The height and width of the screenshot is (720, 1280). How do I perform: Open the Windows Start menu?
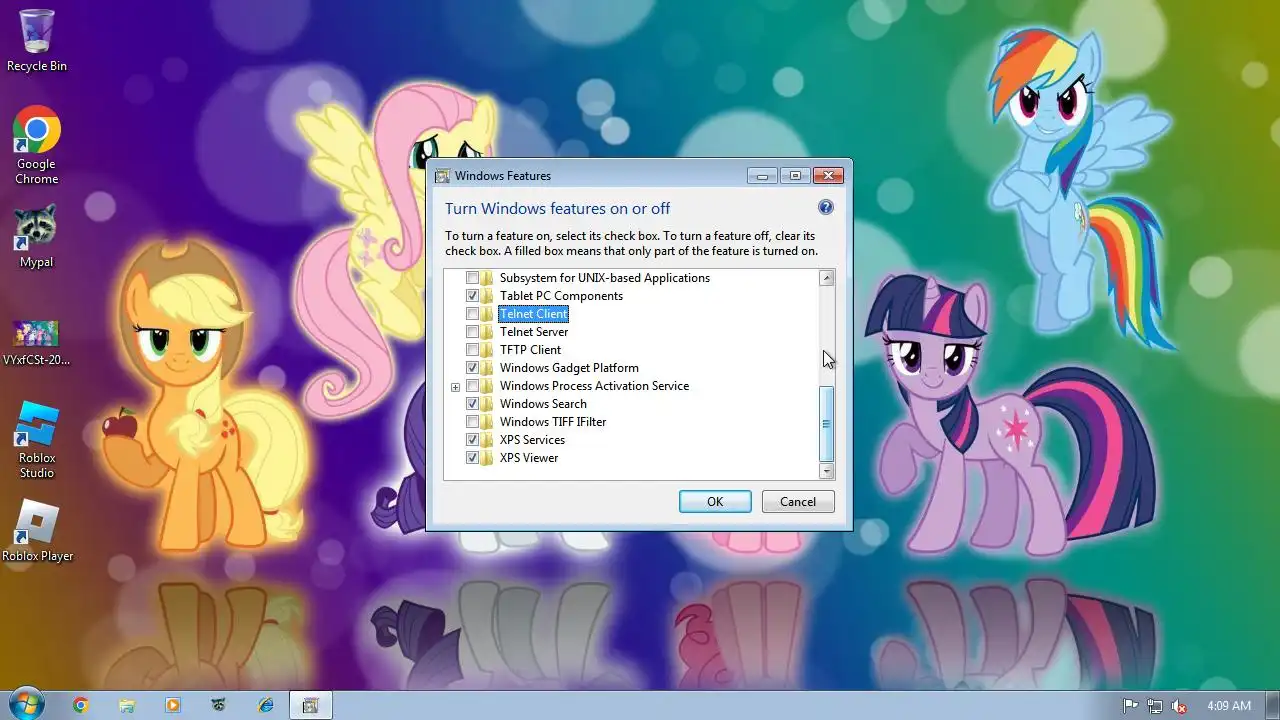[x=25, y=704]
